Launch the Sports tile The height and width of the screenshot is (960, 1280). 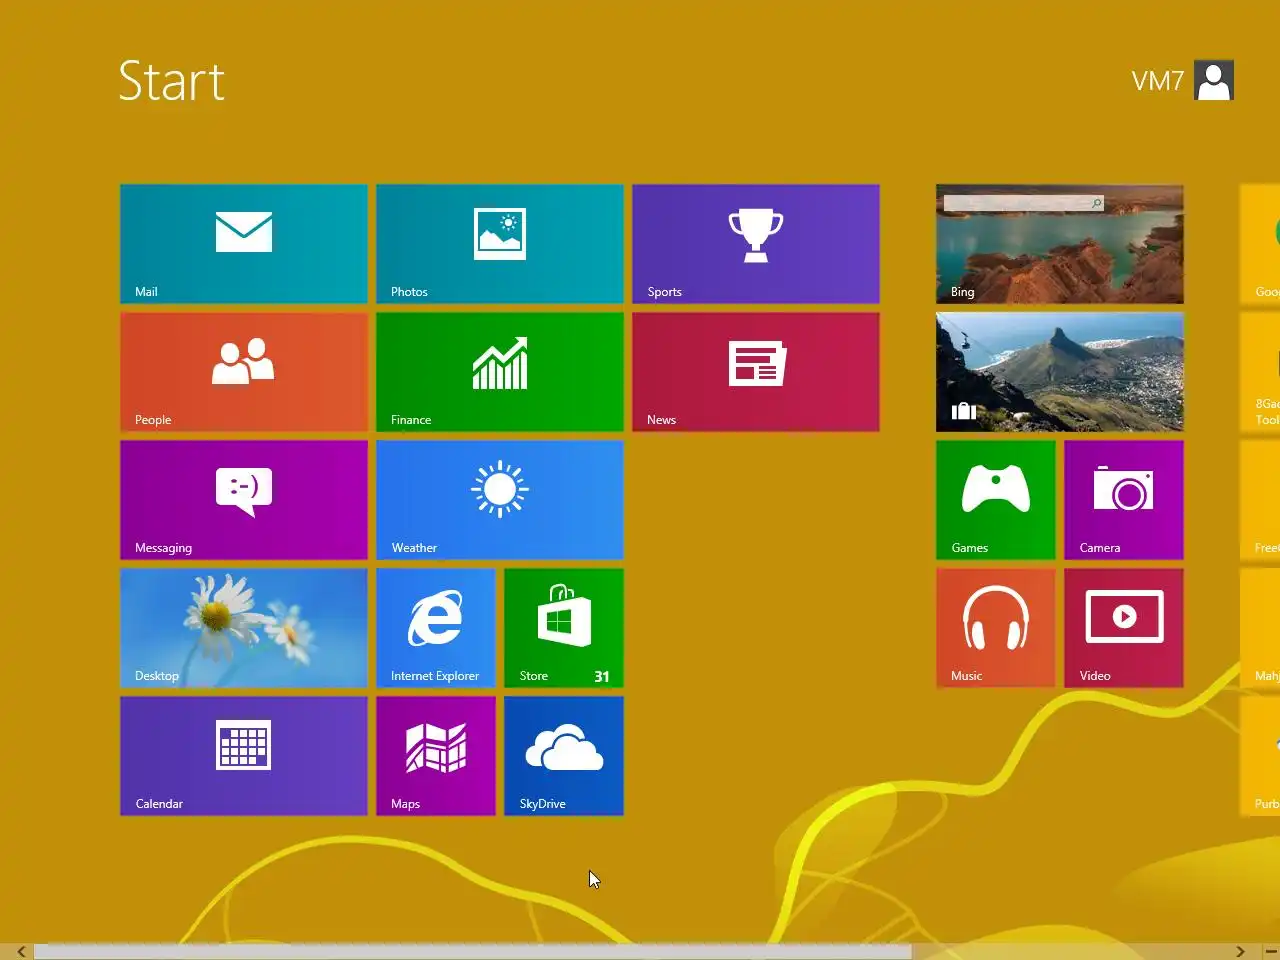756,244
